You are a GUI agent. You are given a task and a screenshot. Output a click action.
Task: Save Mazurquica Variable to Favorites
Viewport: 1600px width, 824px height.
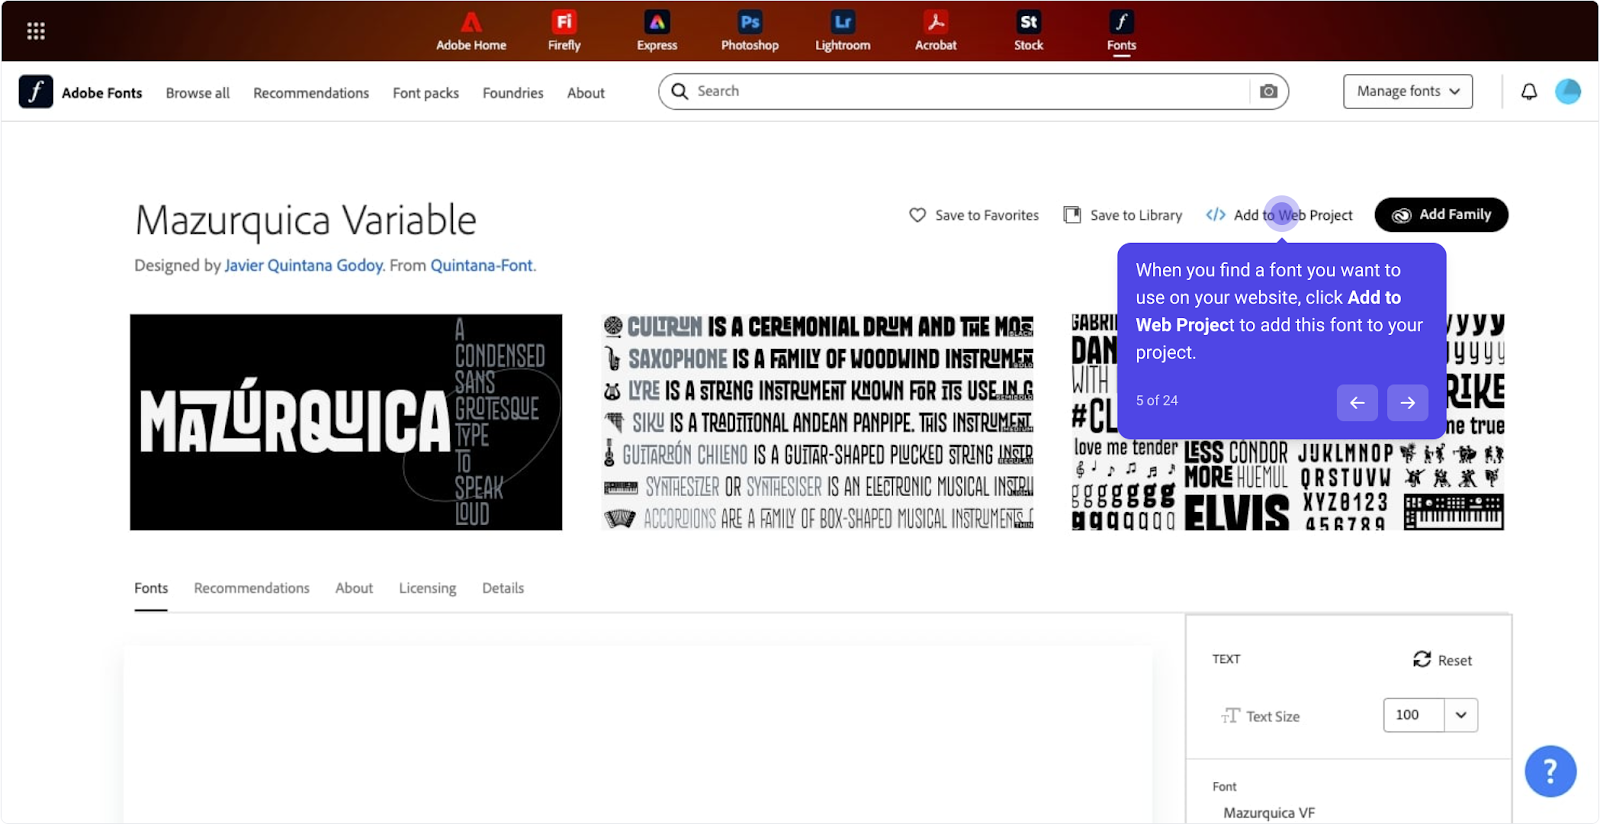tap(974, 215)
